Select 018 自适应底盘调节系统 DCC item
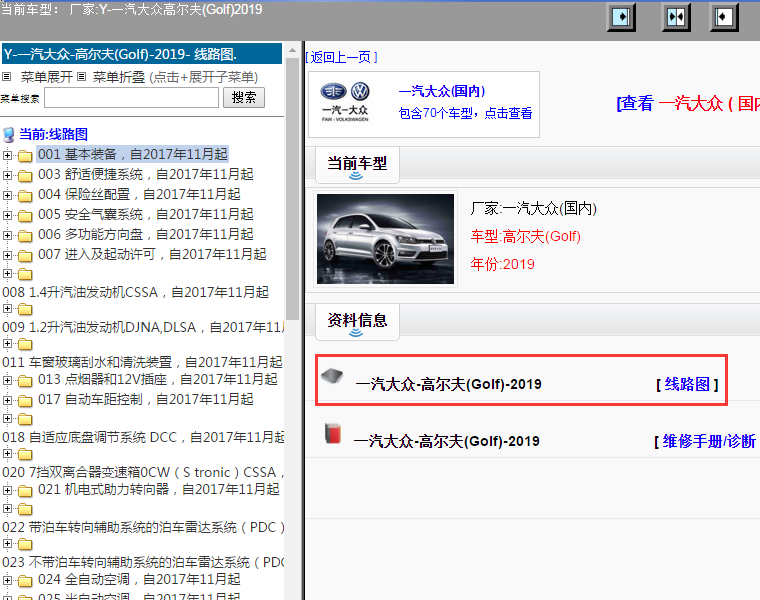 [x=143, y=438]
